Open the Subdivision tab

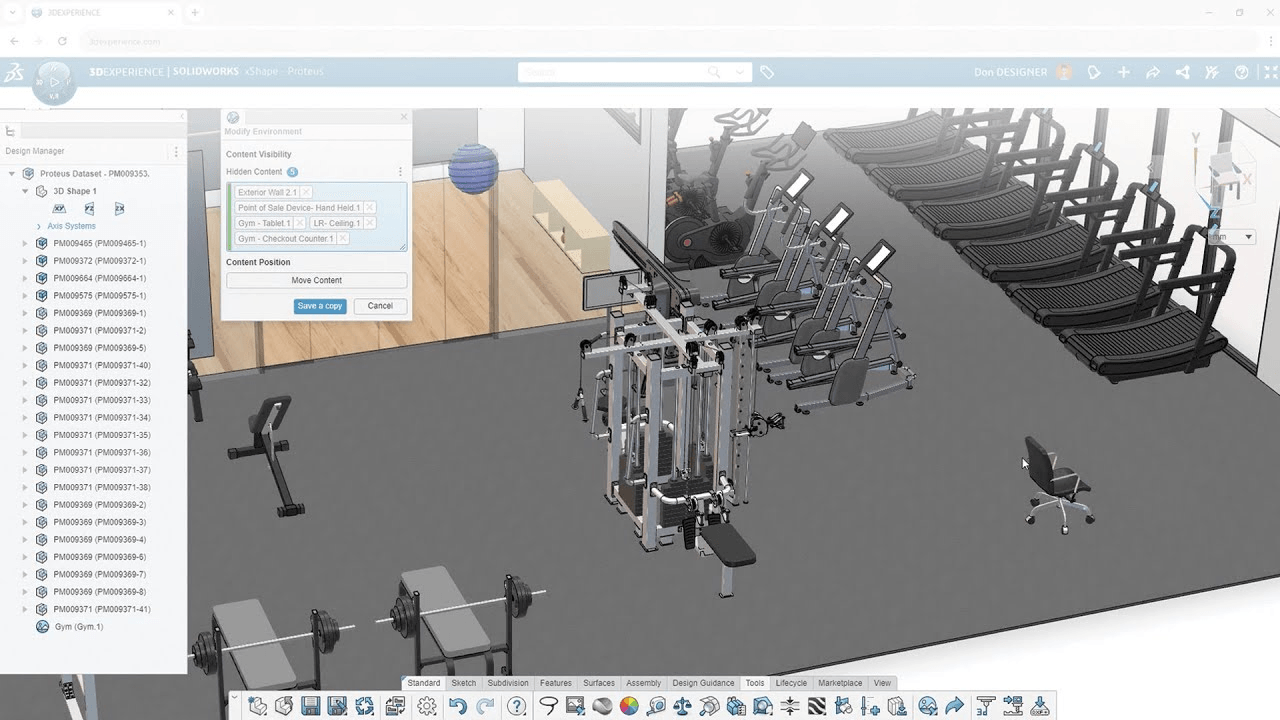[x=508, y=682]
